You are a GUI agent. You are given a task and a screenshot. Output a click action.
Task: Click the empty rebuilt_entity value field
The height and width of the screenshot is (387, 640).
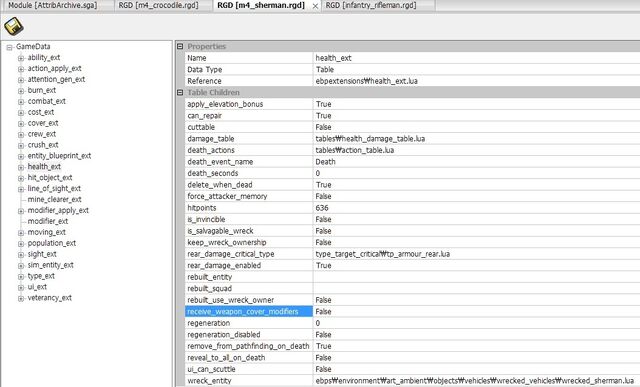click(x=476, y=277)
